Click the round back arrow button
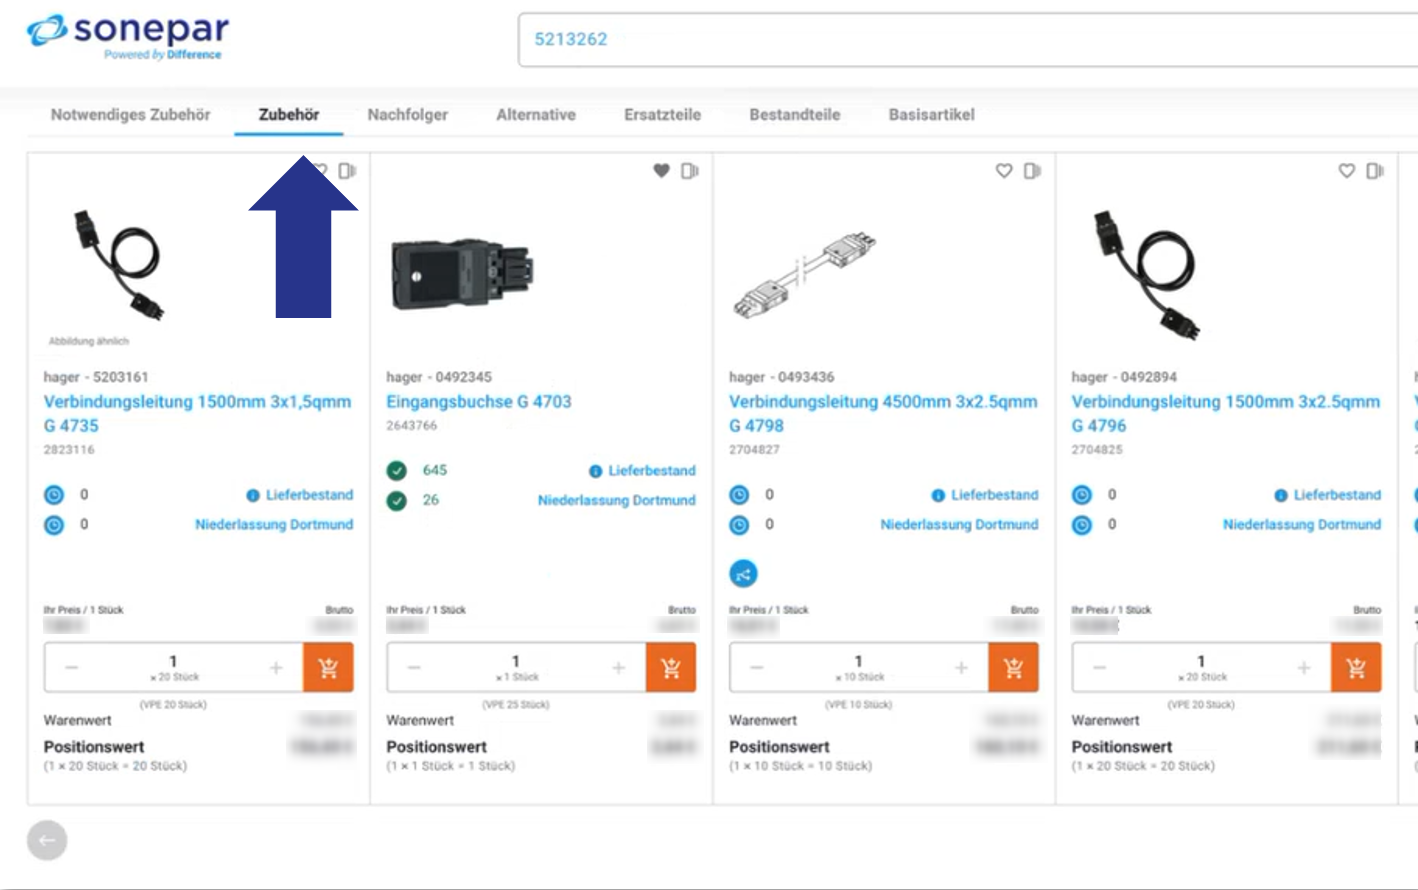This screenshot has width=1418, height=890. [x=47, y=841]
